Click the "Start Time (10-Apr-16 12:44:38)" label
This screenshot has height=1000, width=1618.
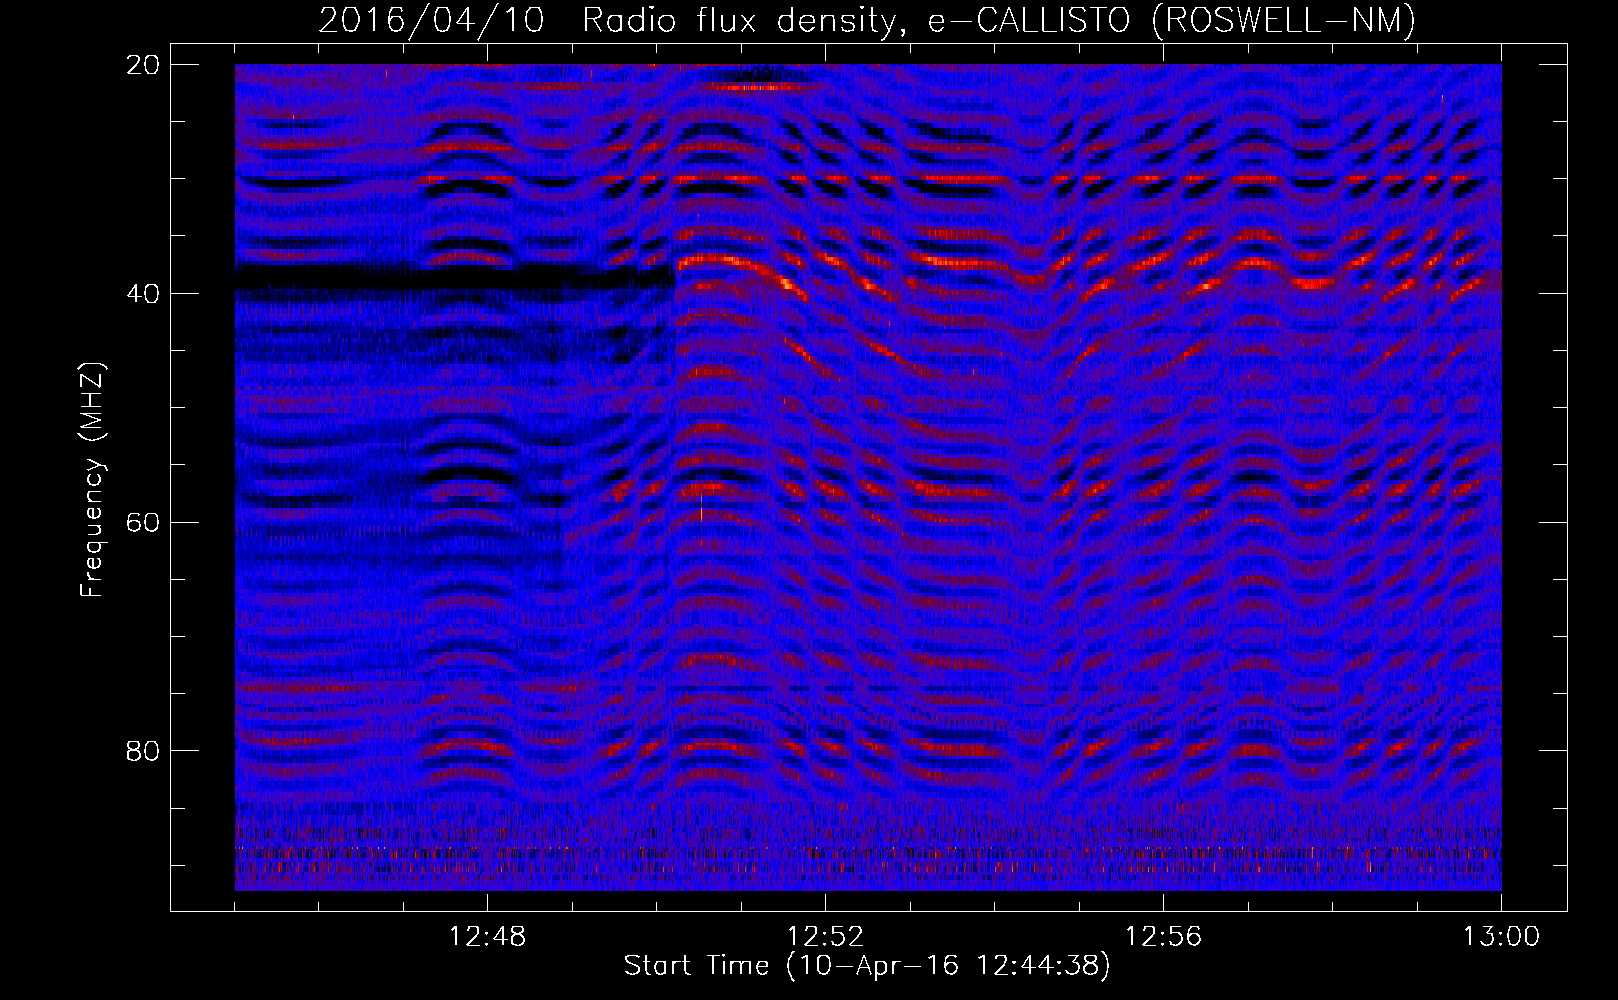coord(867,967)
